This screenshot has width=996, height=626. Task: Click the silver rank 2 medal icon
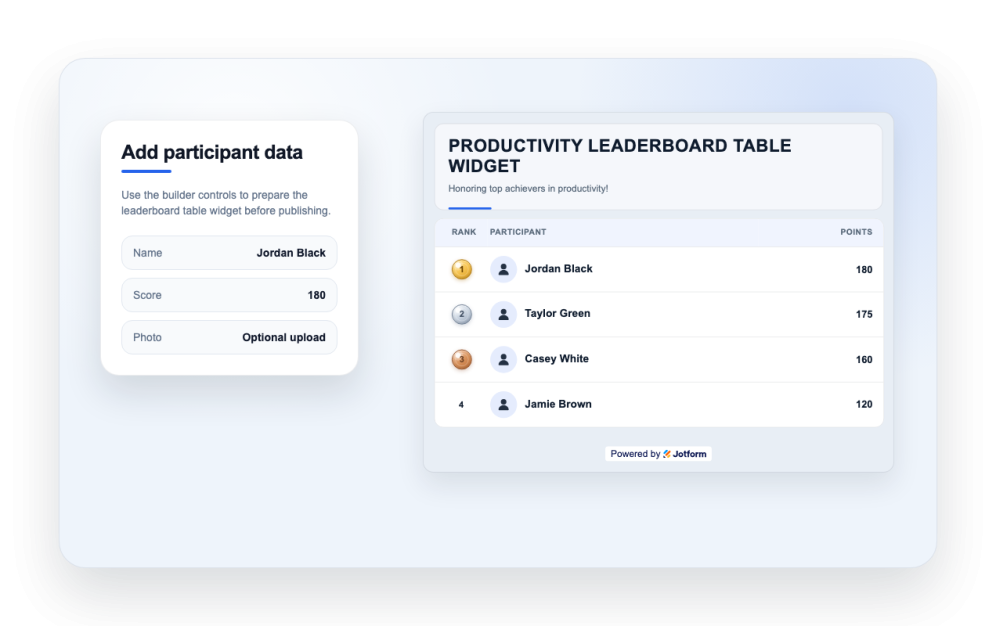462,314
